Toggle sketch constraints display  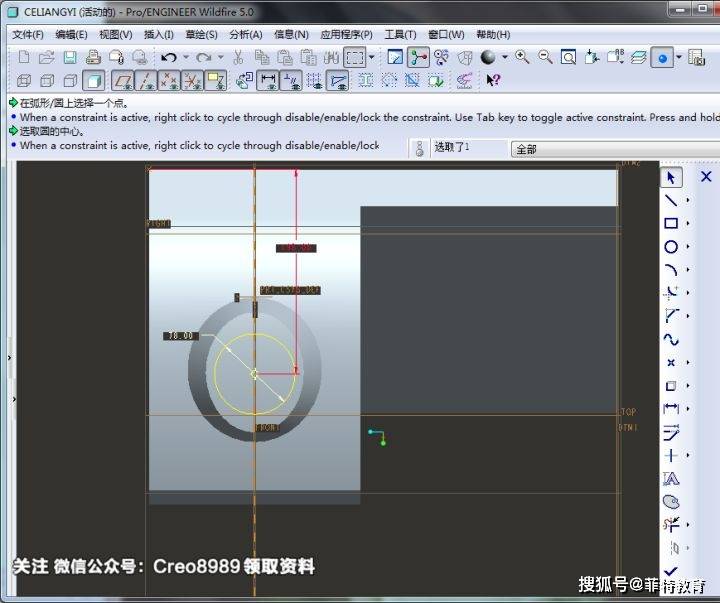[x=291, y=81]
